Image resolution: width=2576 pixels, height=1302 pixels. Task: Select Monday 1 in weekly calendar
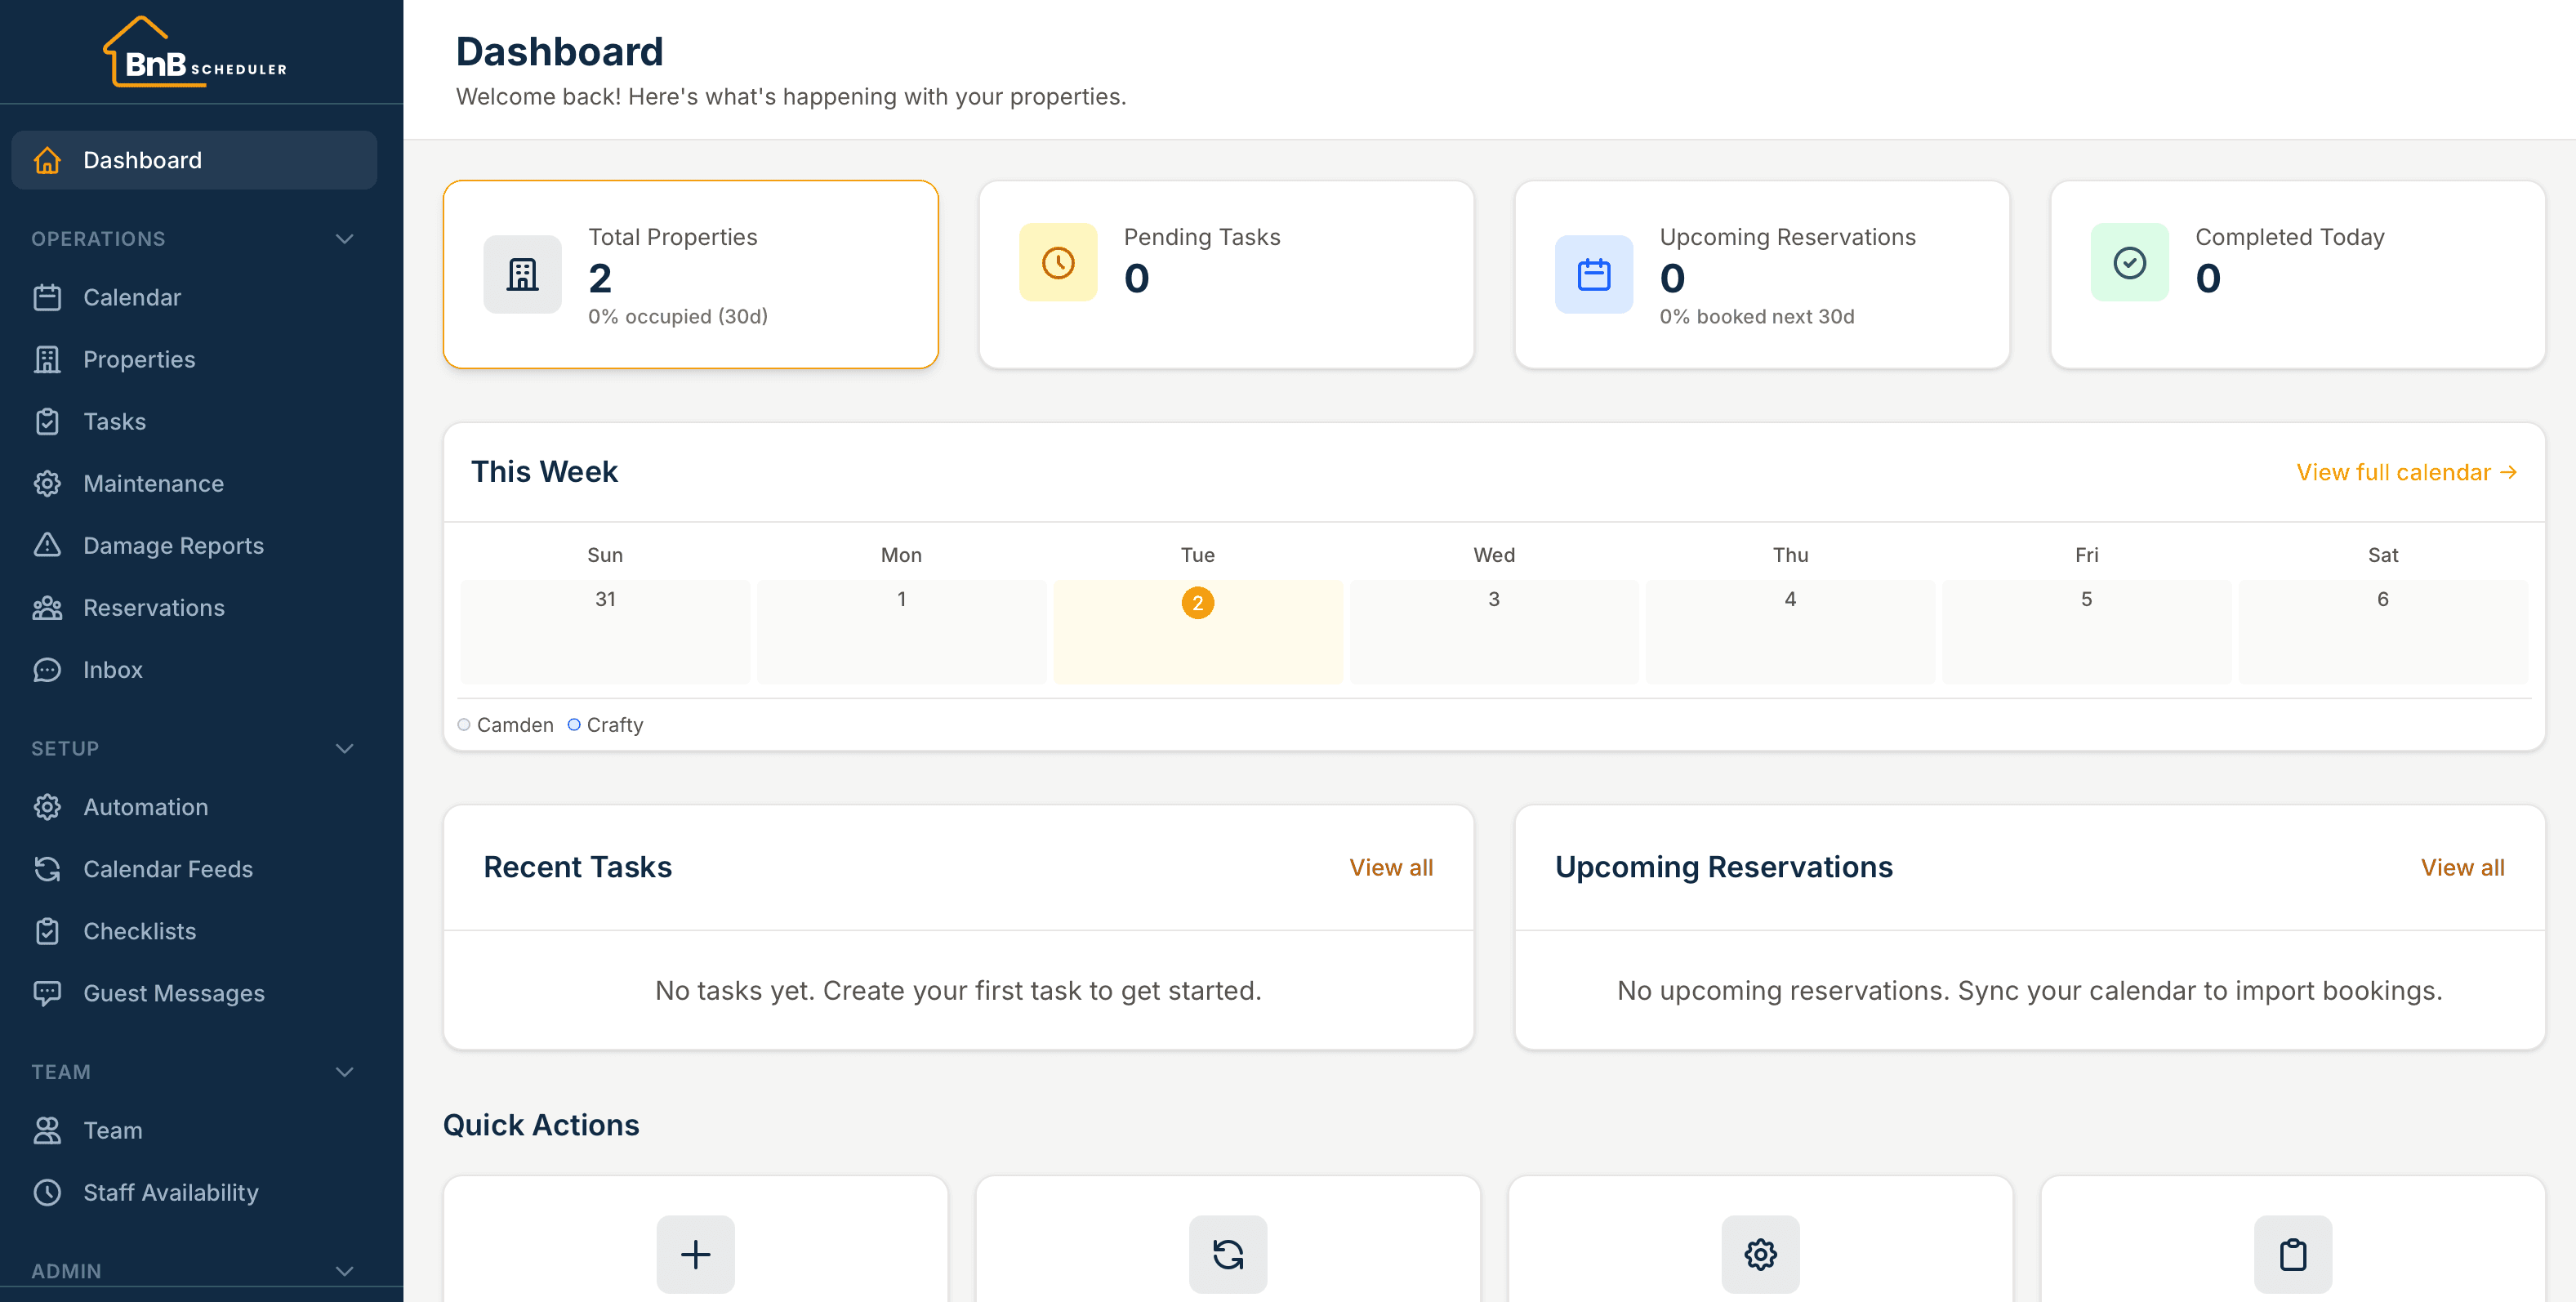[x=901, y=632]
